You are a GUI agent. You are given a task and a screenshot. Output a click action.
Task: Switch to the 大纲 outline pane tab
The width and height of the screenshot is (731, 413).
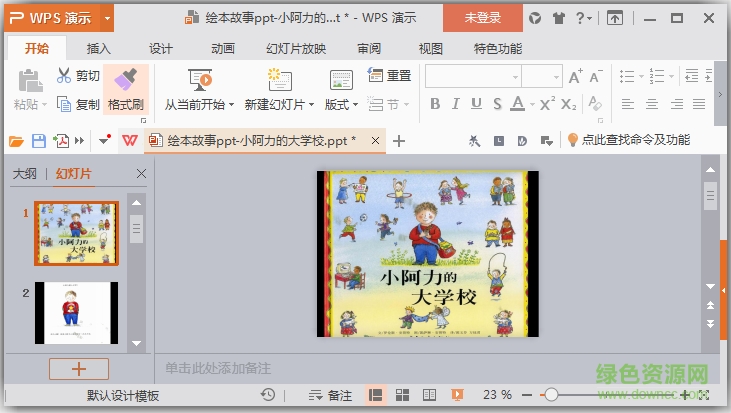tap(25, 174)
